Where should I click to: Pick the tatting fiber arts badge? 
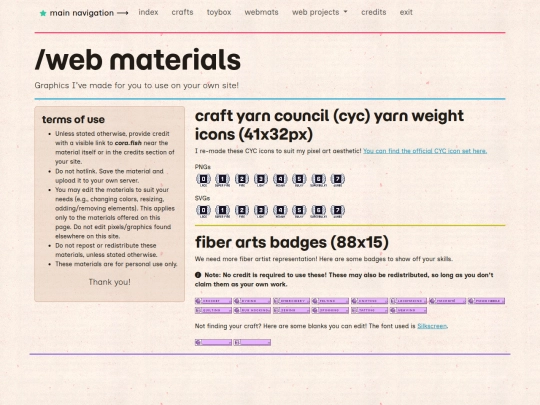pos(370,311)
